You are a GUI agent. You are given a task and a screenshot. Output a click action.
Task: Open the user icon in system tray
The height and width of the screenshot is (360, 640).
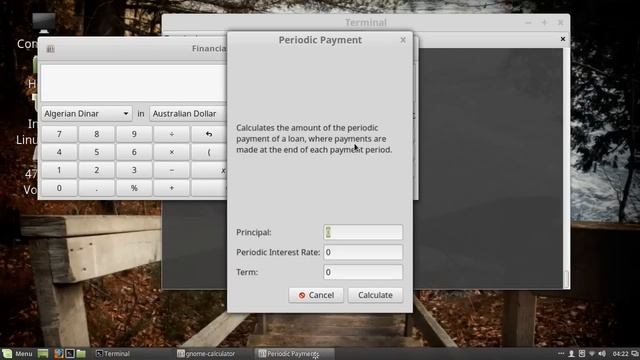tap(571, 354)
